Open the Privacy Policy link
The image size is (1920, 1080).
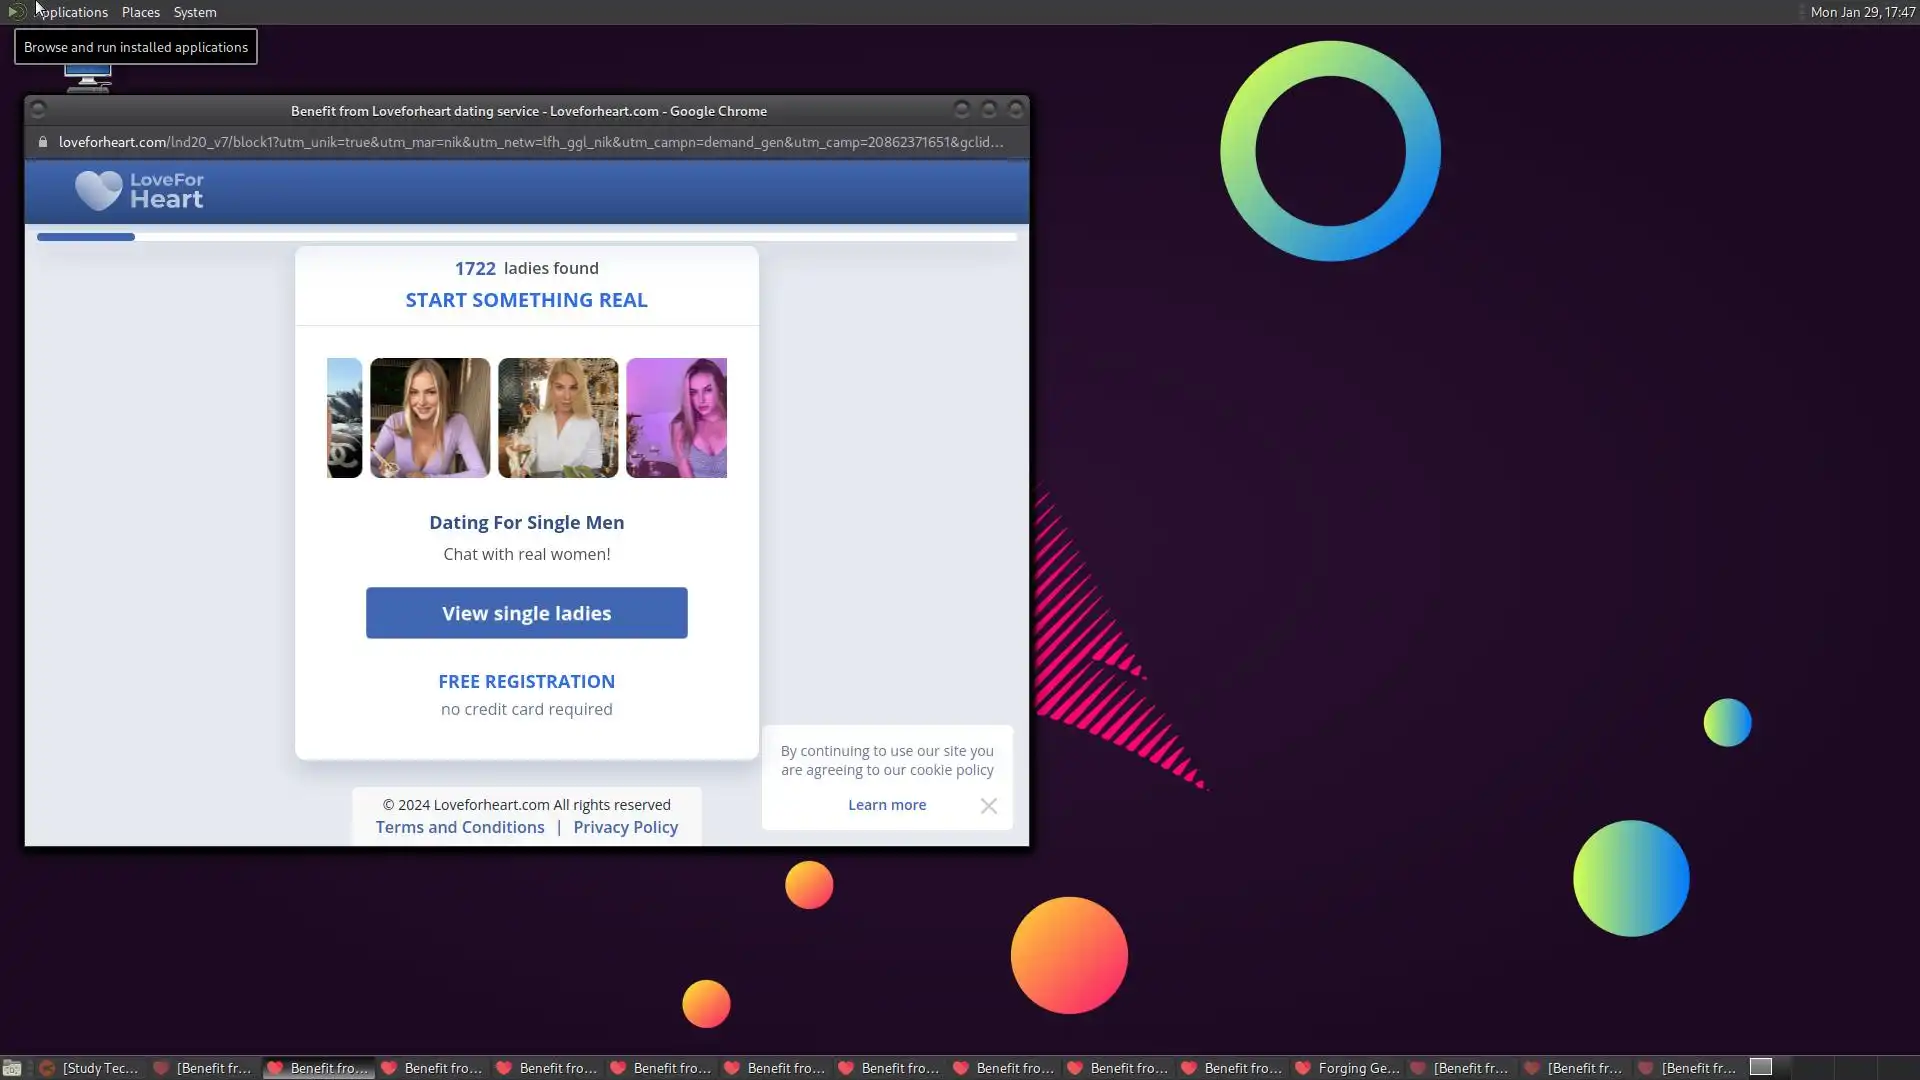point(625,827)
